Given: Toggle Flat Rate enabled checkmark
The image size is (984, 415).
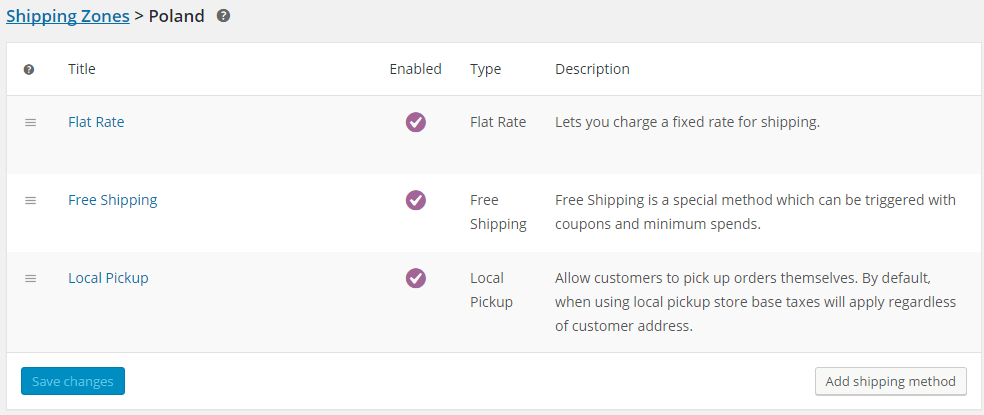Looking at the screenshot, I should pyautogui.click(x=415, y=122).
